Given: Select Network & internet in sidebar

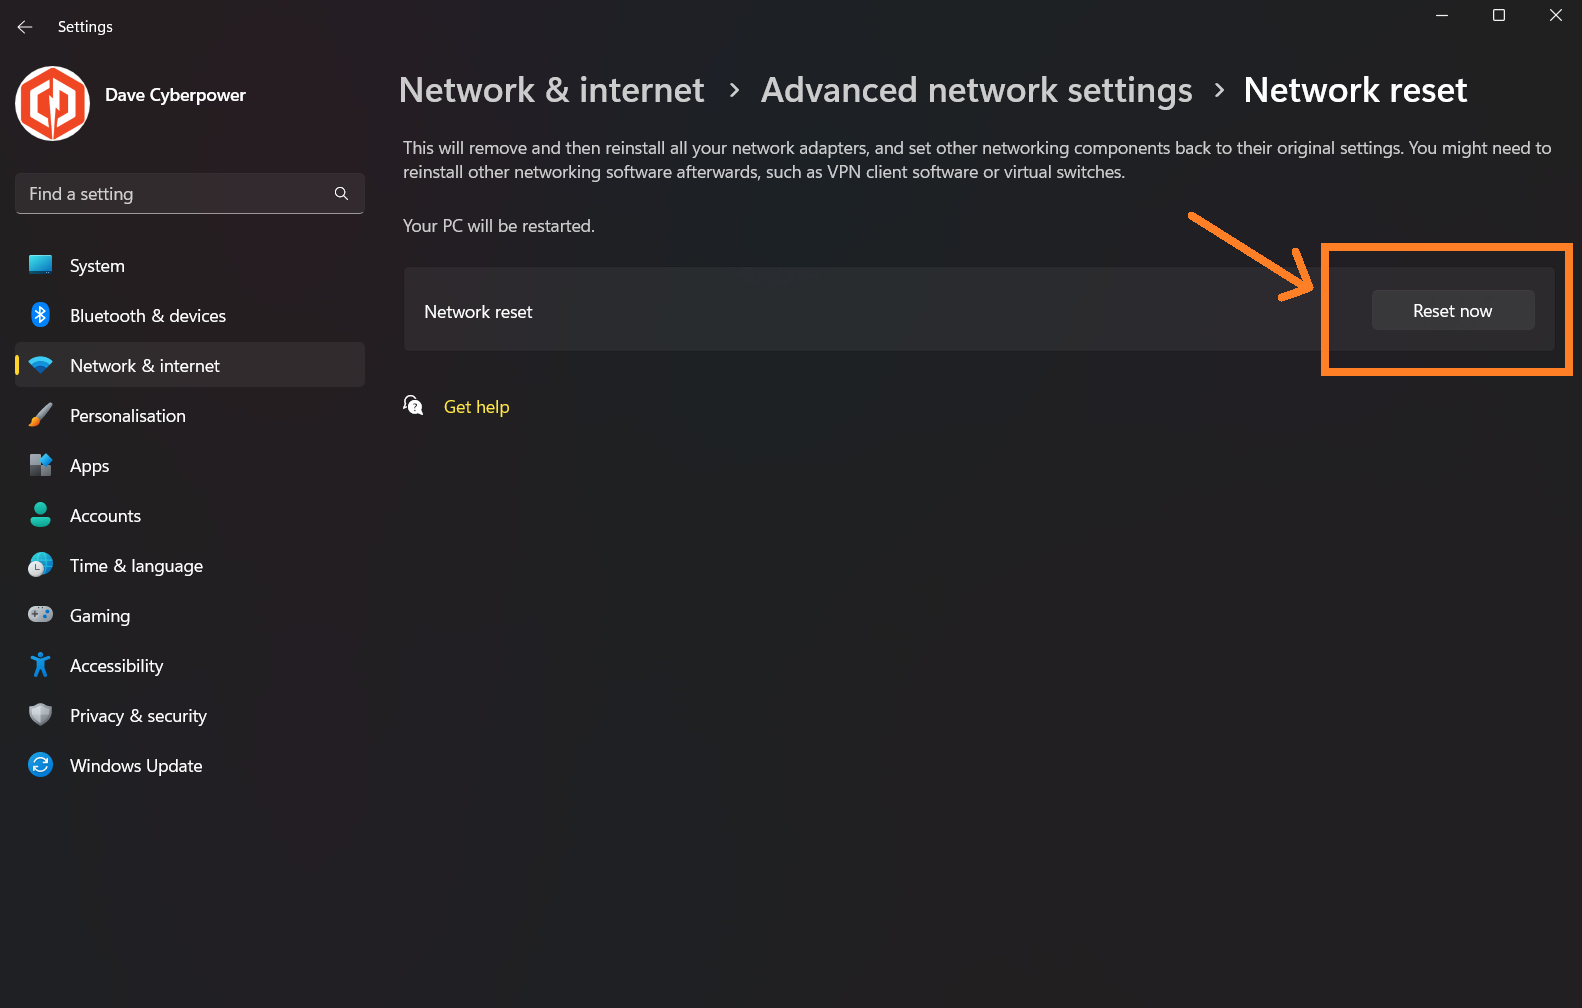Looking at the screenshot, I should point(190,365).
